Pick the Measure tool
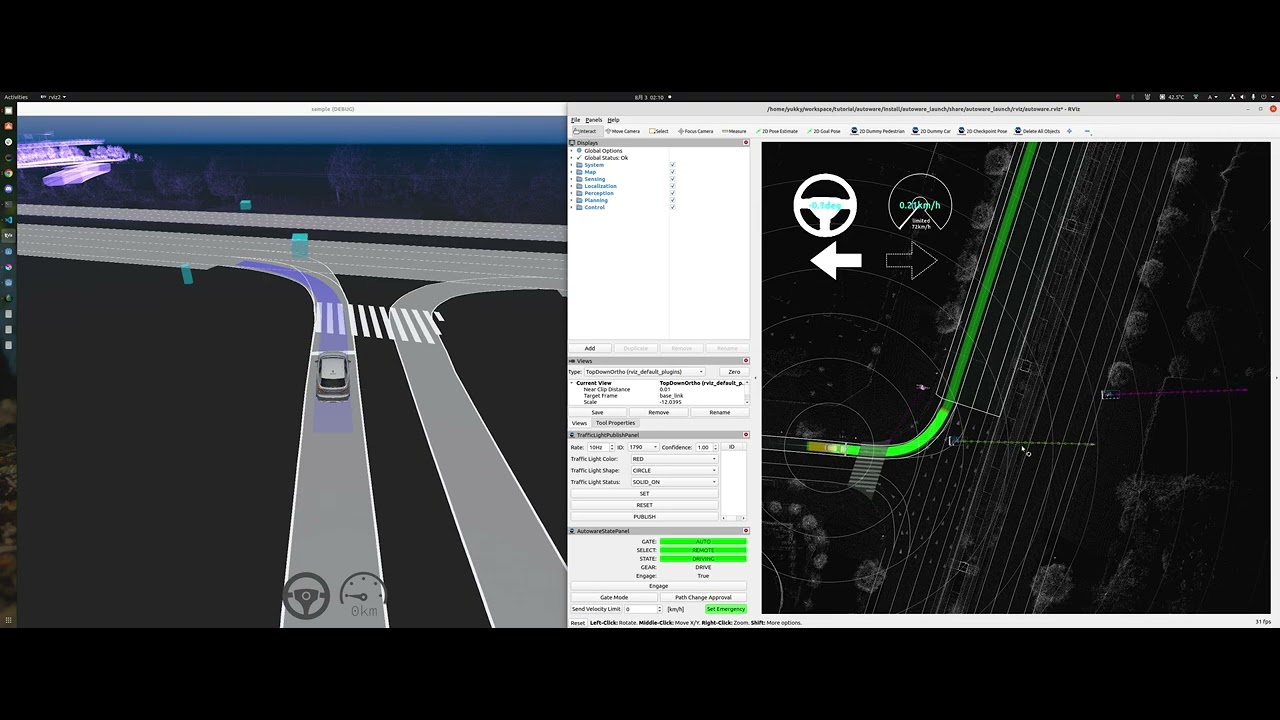1280x720 pixels. point(734,131)
